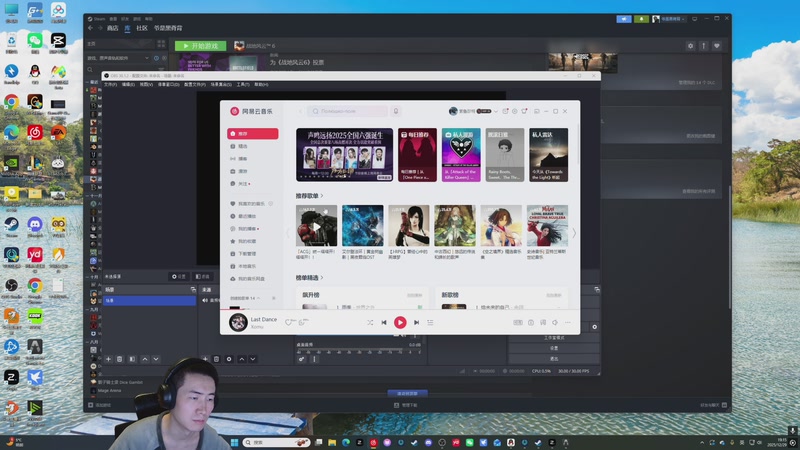
Task: Click green 开始游戏 button in Steam
Action: click(201, 46)
